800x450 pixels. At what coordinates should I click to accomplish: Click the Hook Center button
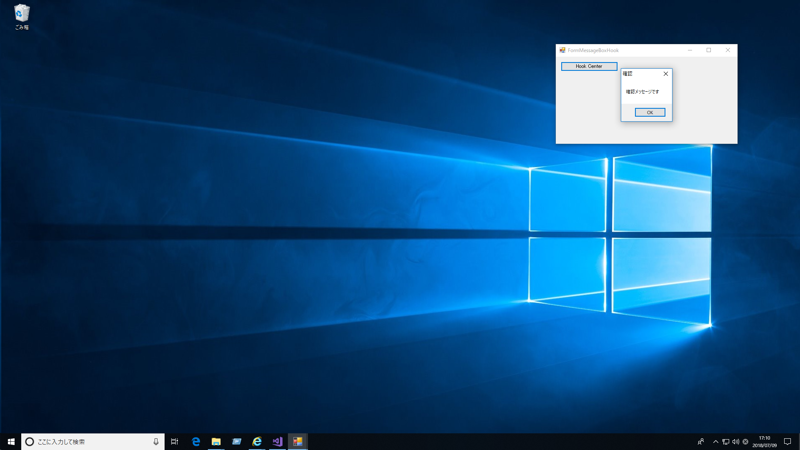[589, 66]
